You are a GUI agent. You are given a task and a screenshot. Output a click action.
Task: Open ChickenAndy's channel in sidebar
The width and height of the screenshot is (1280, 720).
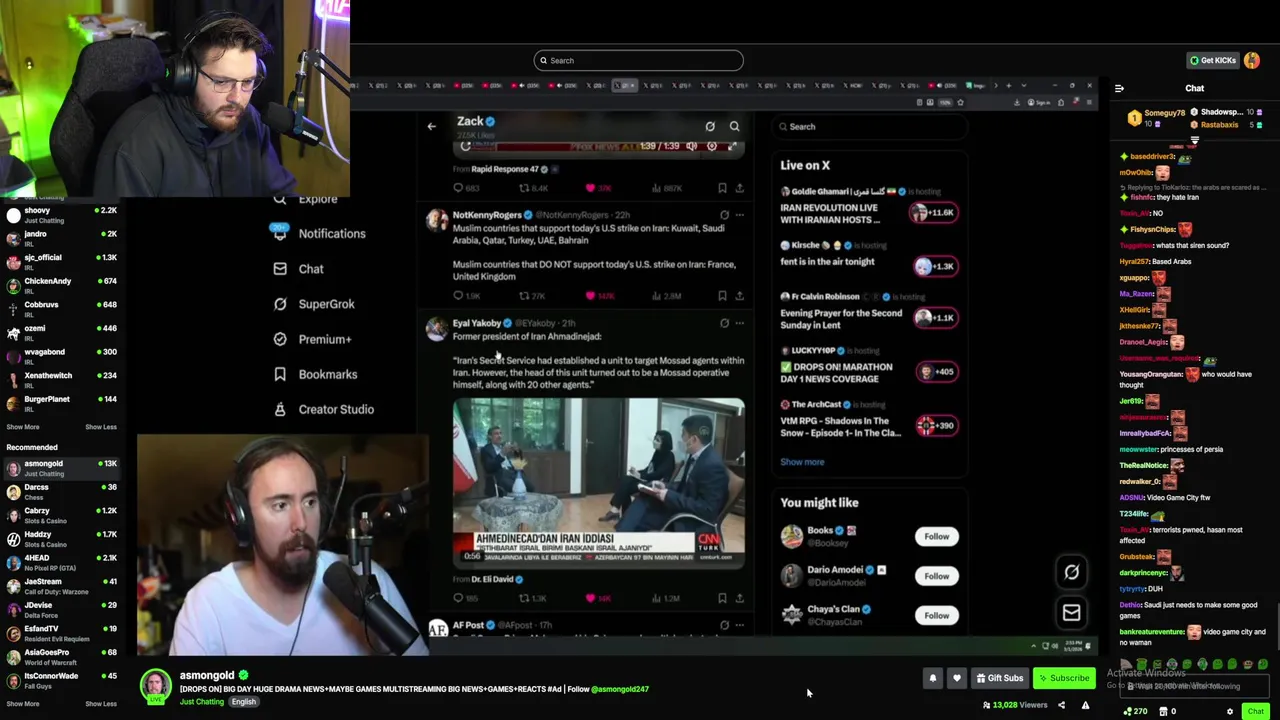[60, 285]
